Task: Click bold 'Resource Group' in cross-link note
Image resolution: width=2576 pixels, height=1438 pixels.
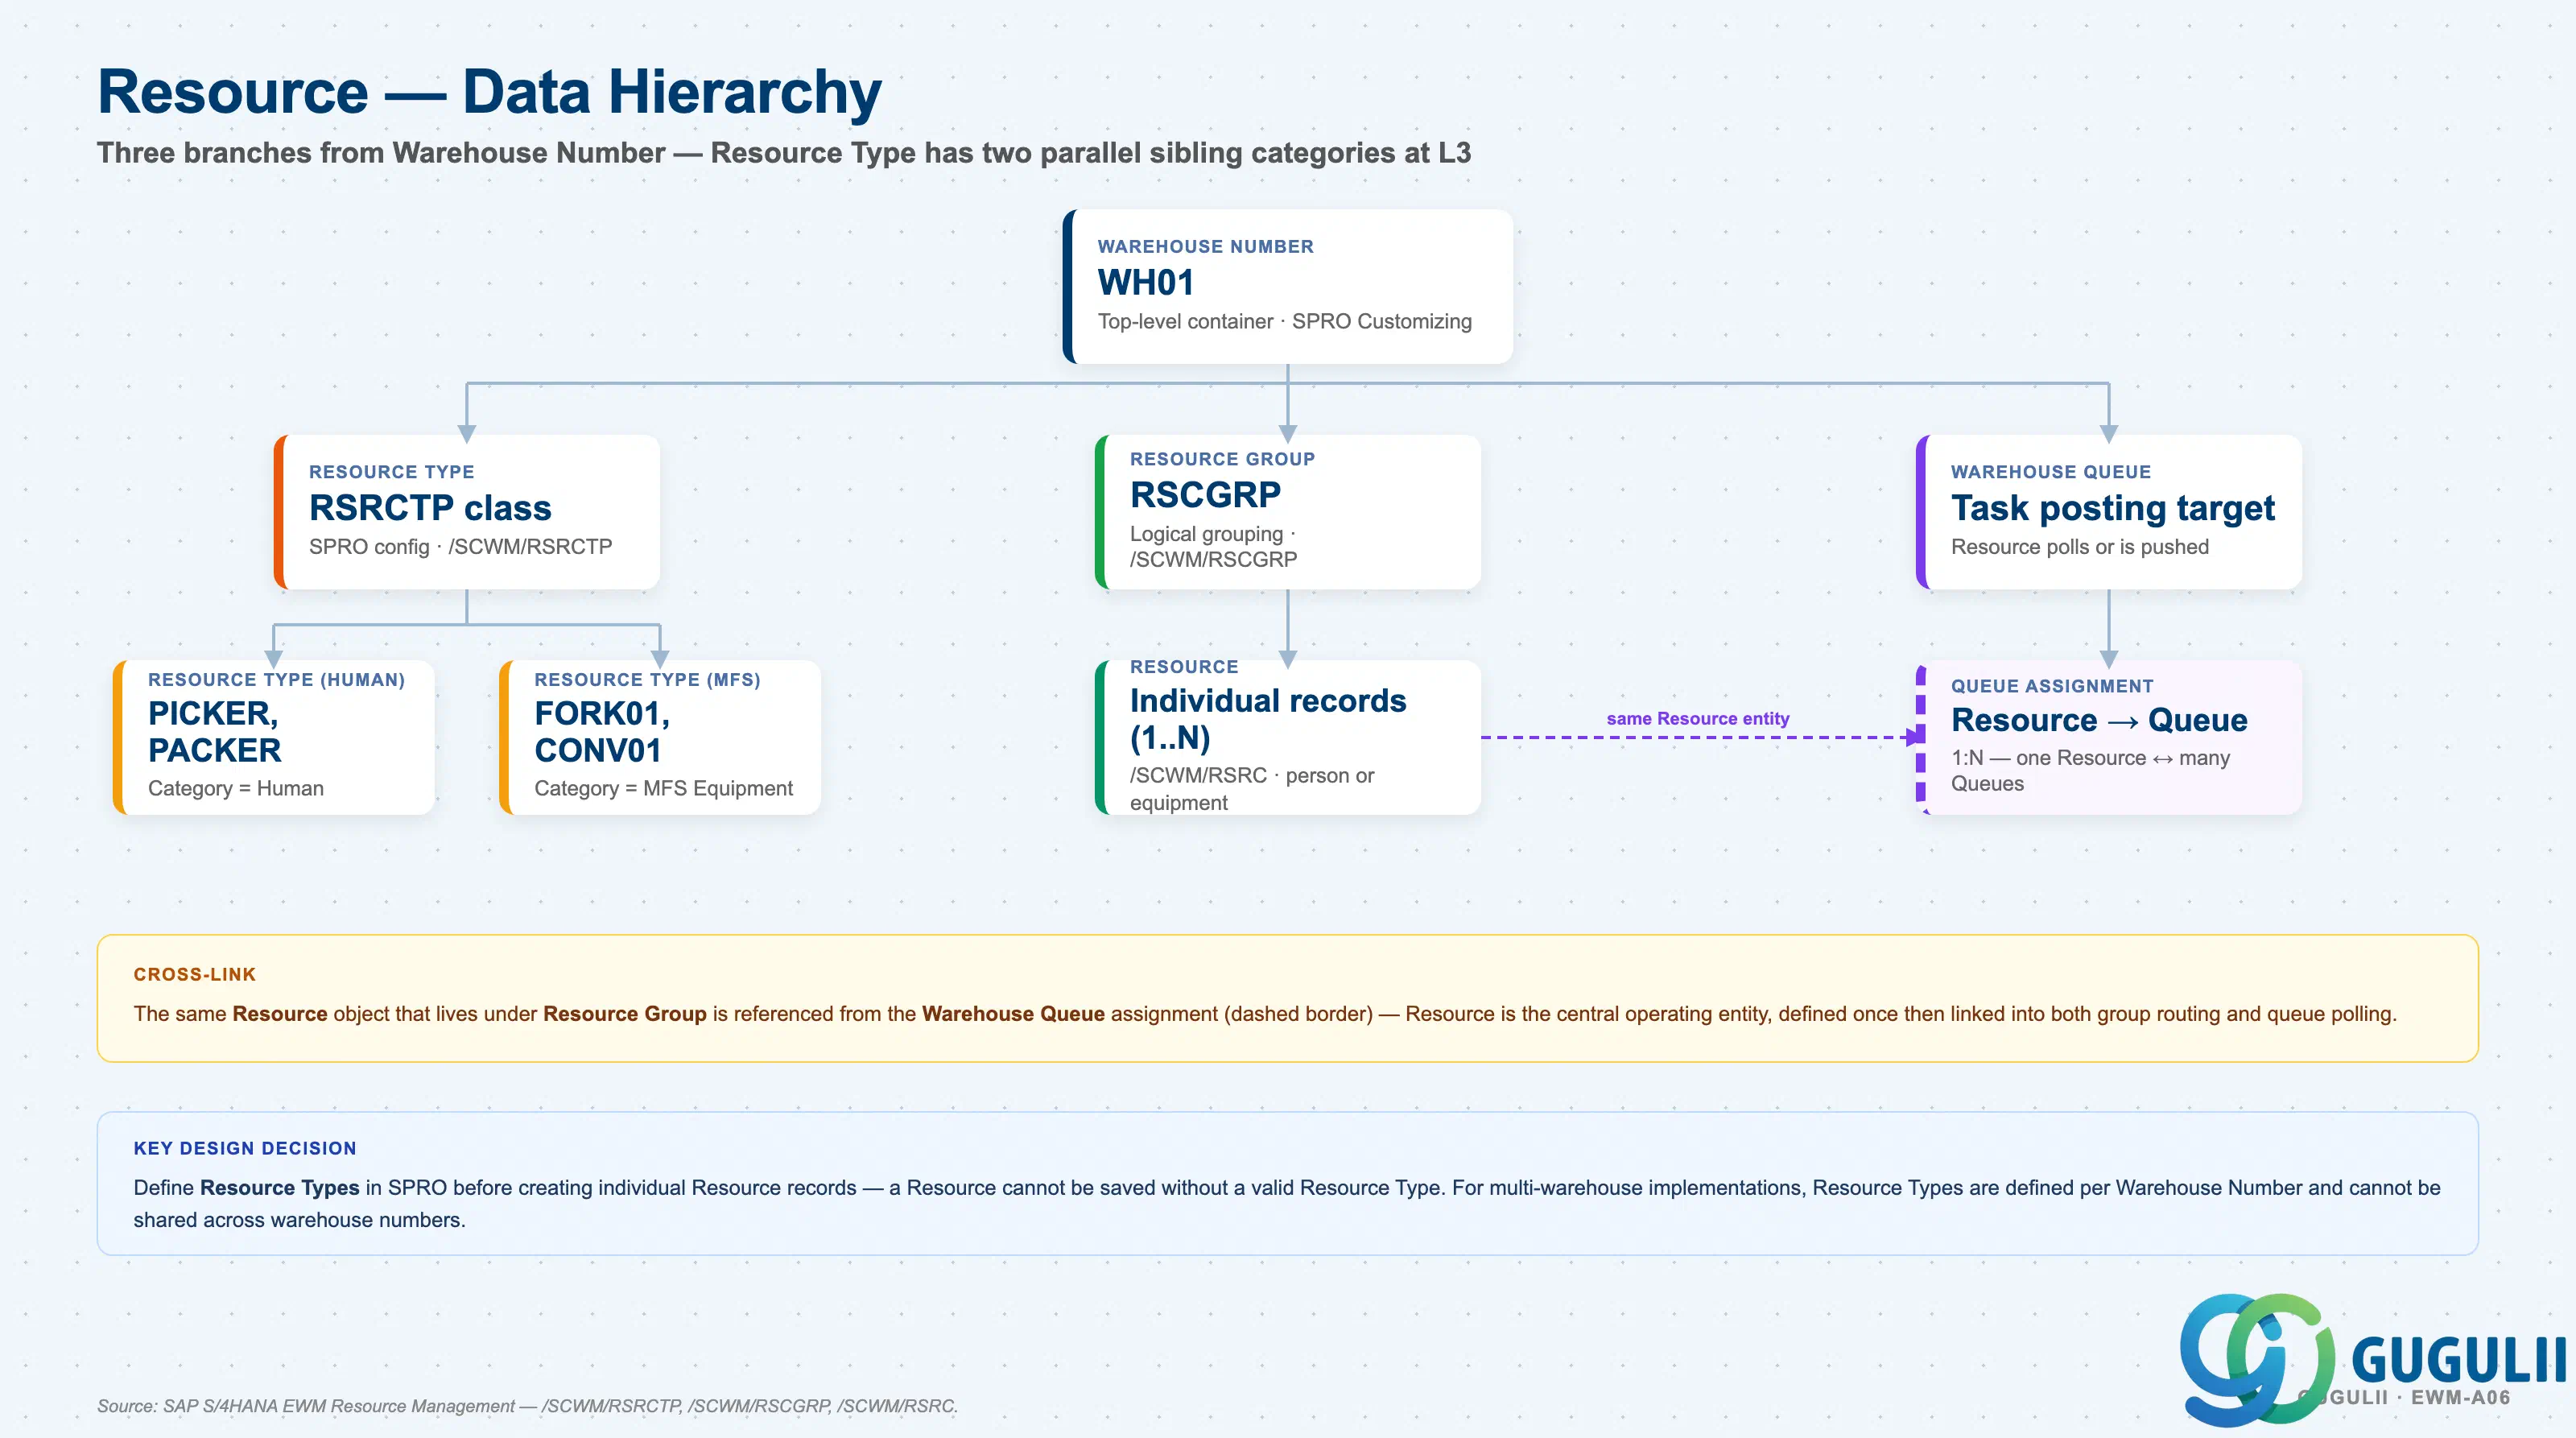Action: 625,1014
